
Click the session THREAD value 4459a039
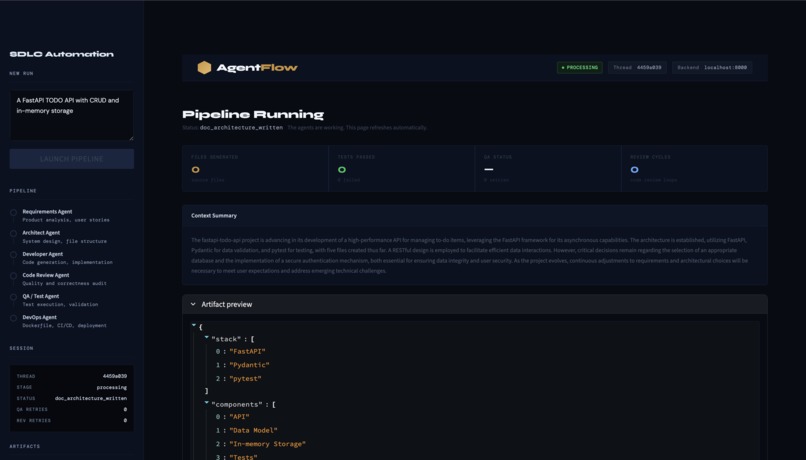click(x=115, y=376)
